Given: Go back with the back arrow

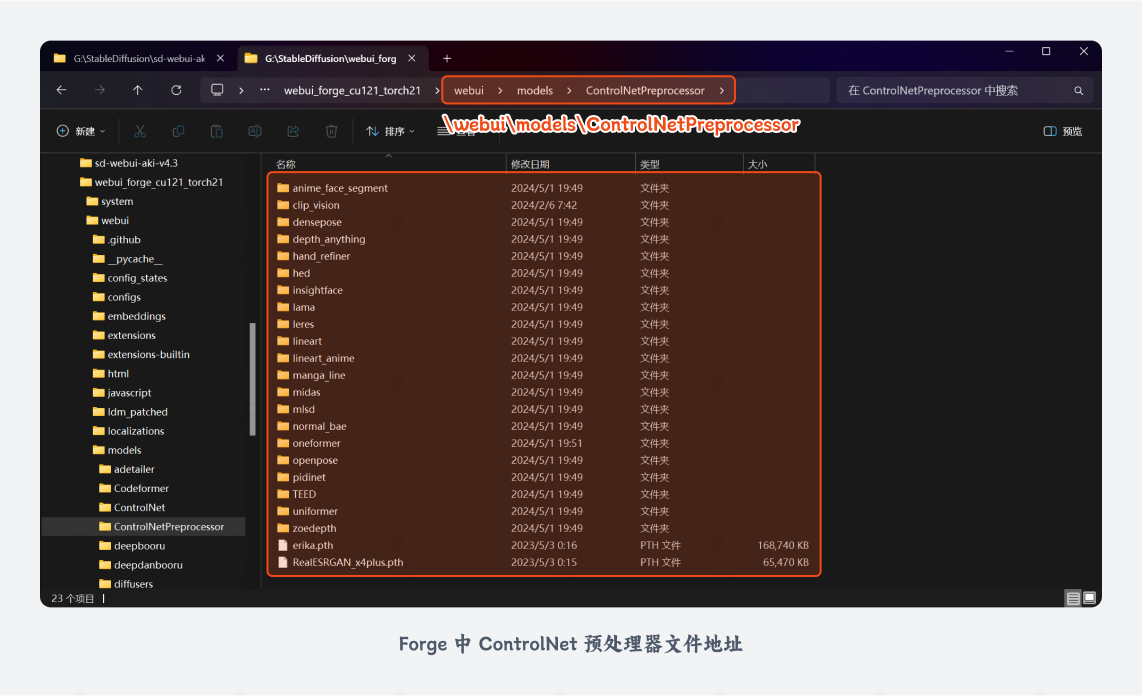Looking at the screenshot, I should [61, 90].
